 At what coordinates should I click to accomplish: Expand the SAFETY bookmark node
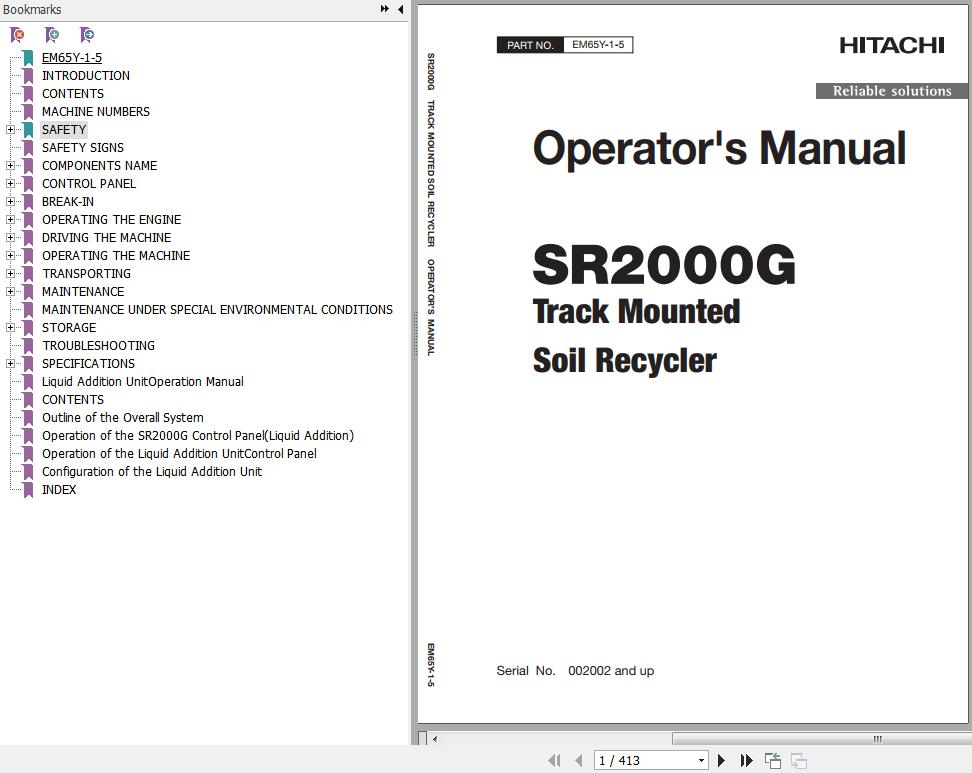point(10,130)
